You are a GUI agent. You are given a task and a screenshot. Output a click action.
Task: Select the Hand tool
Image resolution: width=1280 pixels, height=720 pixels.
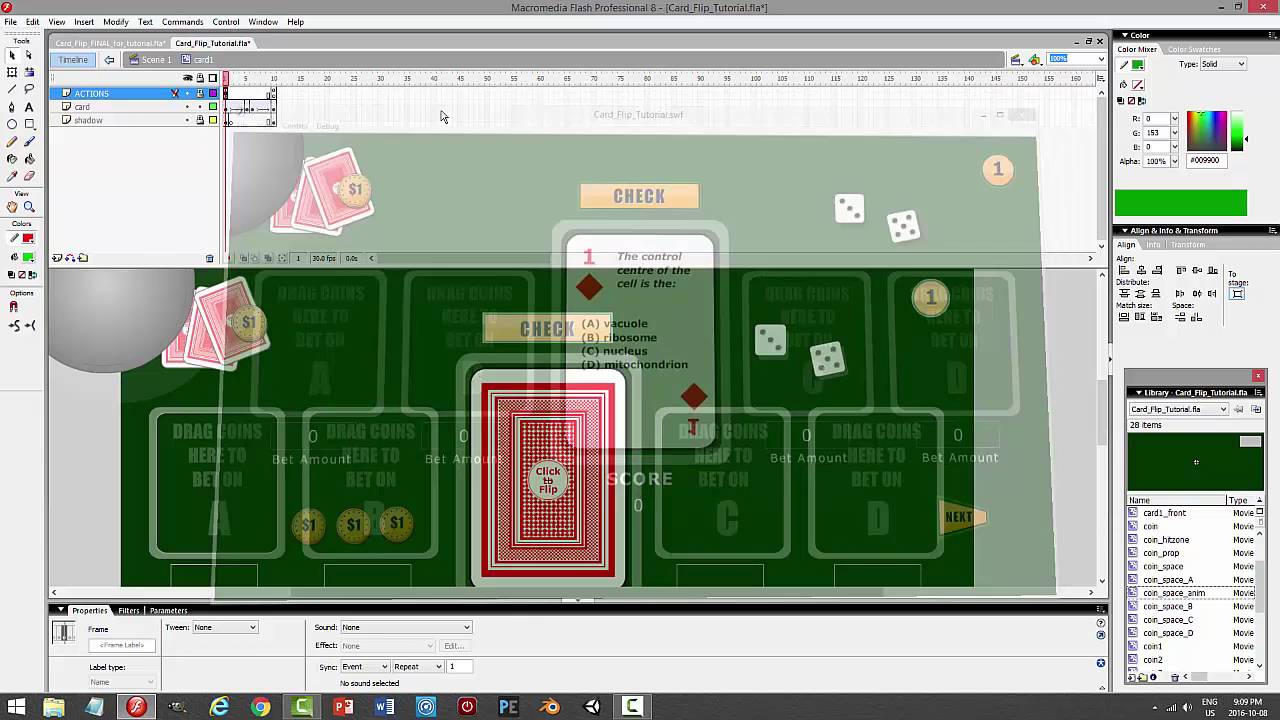[x=12, y=207]
